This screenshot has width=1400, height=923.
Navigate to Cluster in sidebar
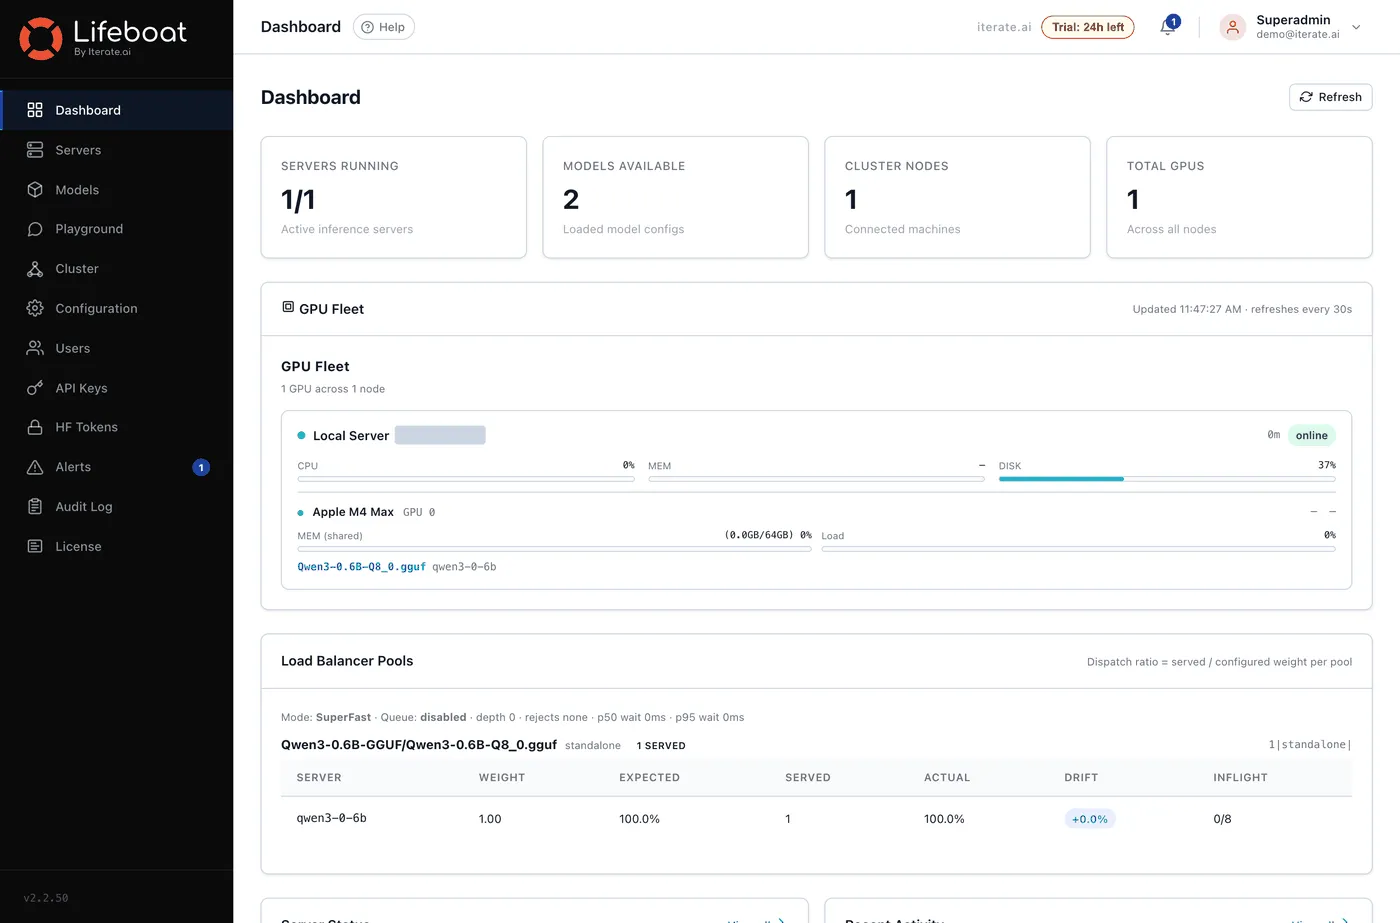(116, 269)
